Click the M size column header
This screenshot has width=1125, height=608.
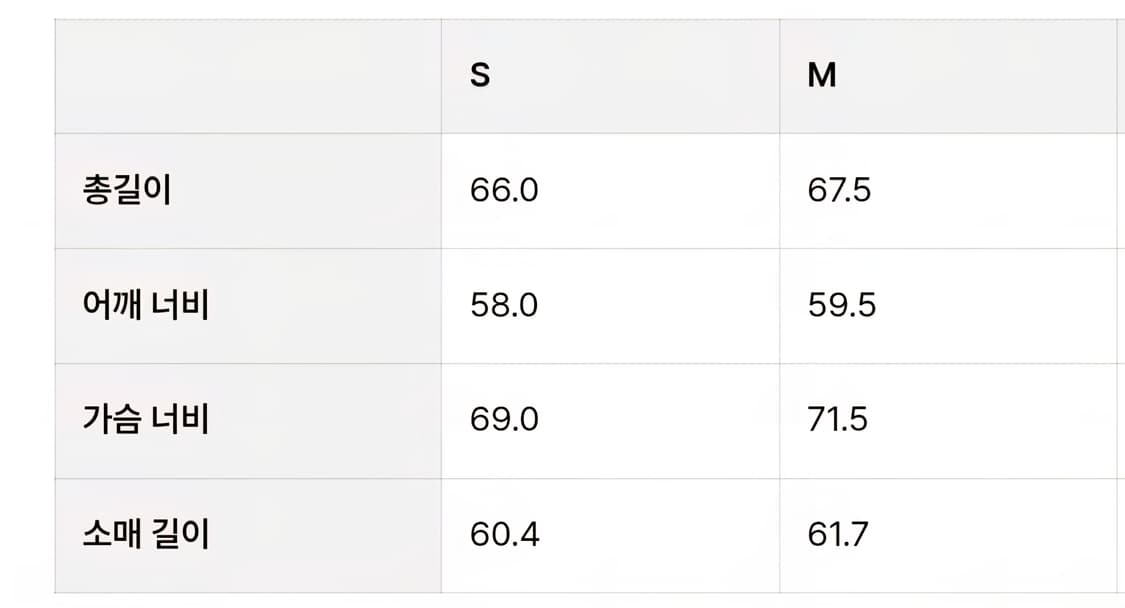tap(822, 76)
